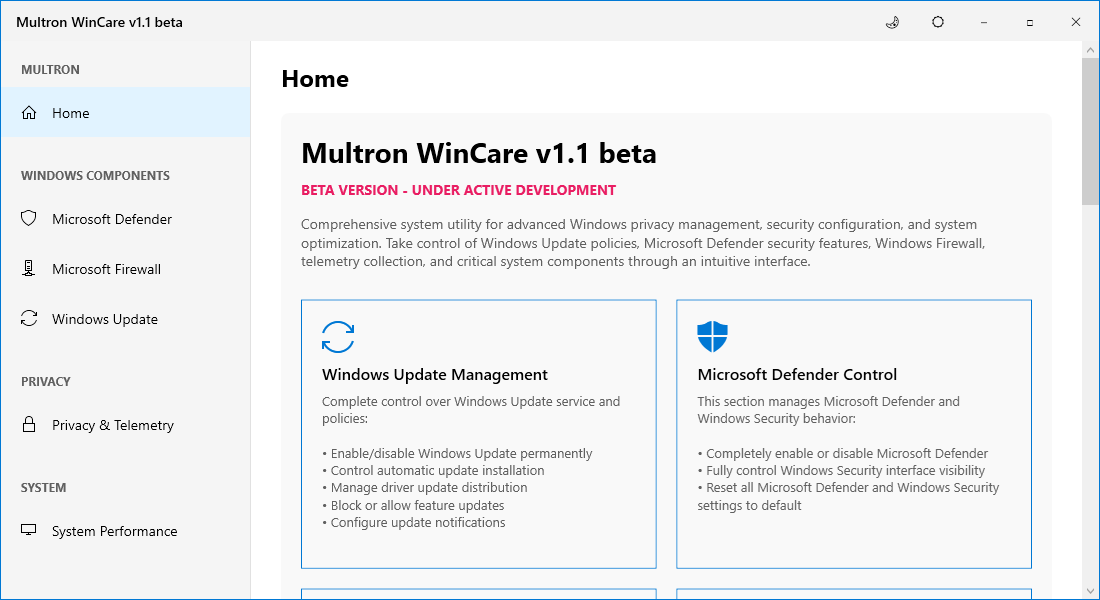Click the 'Multron WinCare v1.1 beta' main heading
1100x600 pixels.
pos(478,153)
